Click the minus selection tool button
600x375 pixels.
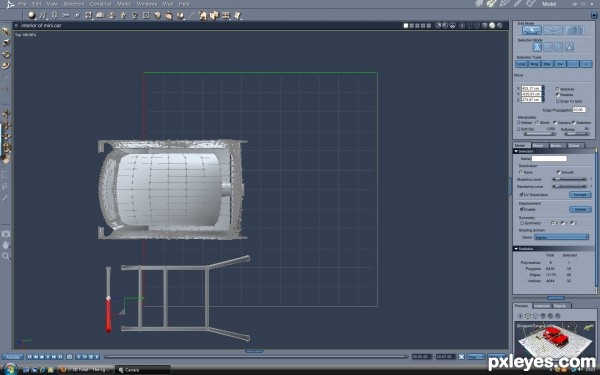pyautogui.click(x=573, y=64)
